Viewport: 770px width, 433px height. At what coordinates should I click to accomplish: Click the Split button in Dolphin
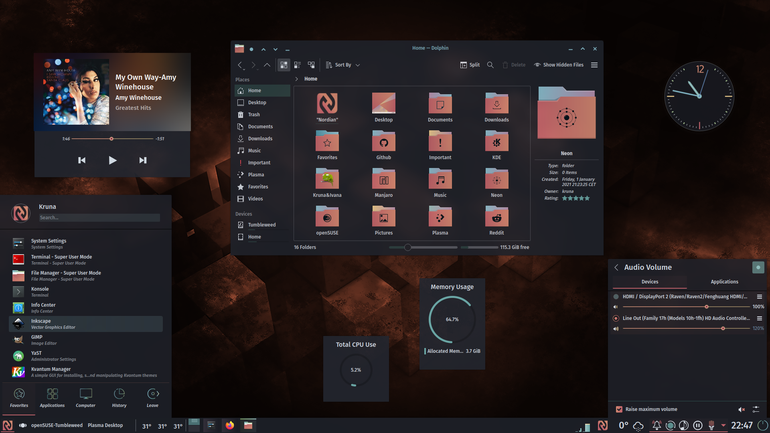(x=469, y=65)
